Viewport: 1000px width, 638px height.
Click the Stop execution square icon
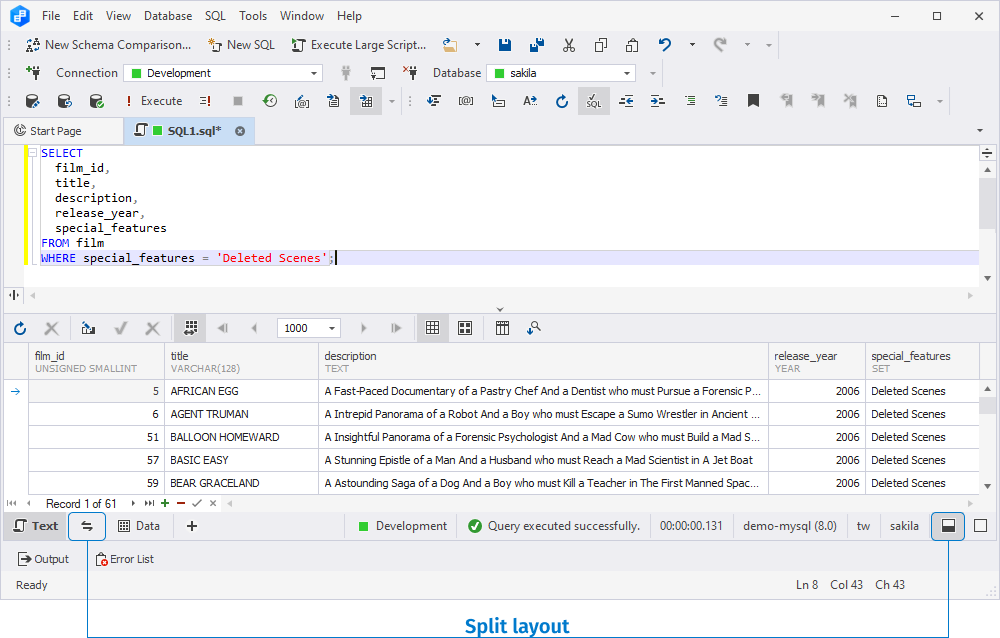pos(238,101)
